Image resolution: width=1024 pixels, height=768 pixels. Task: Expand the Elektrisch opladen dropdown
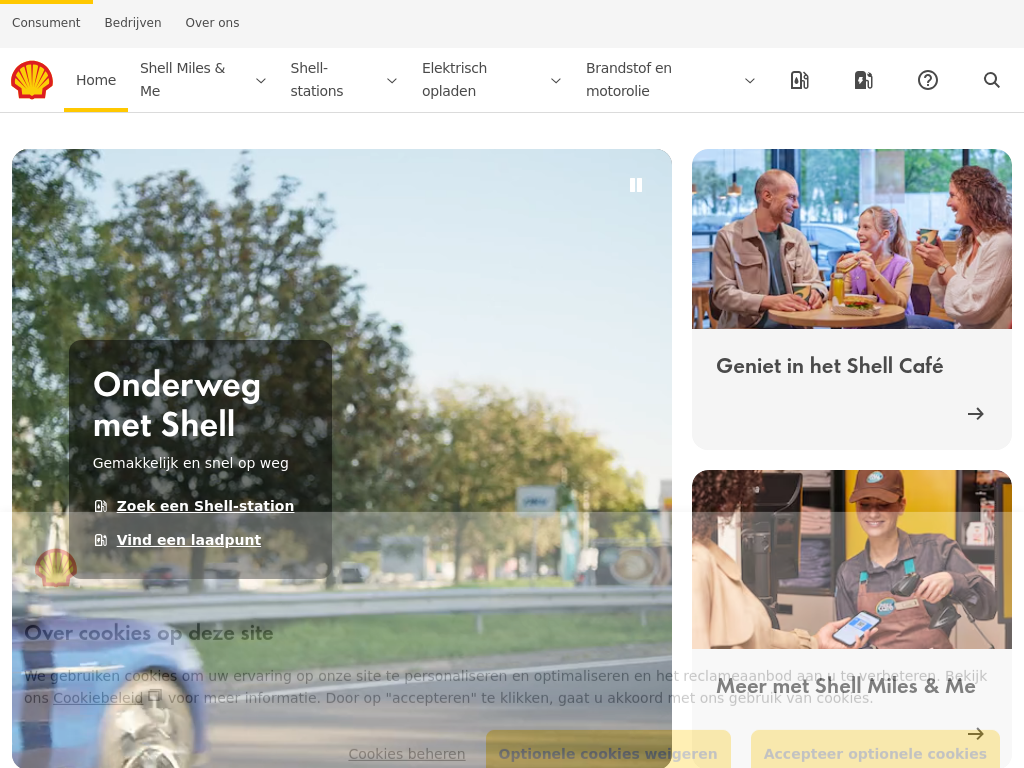[555, 80]
